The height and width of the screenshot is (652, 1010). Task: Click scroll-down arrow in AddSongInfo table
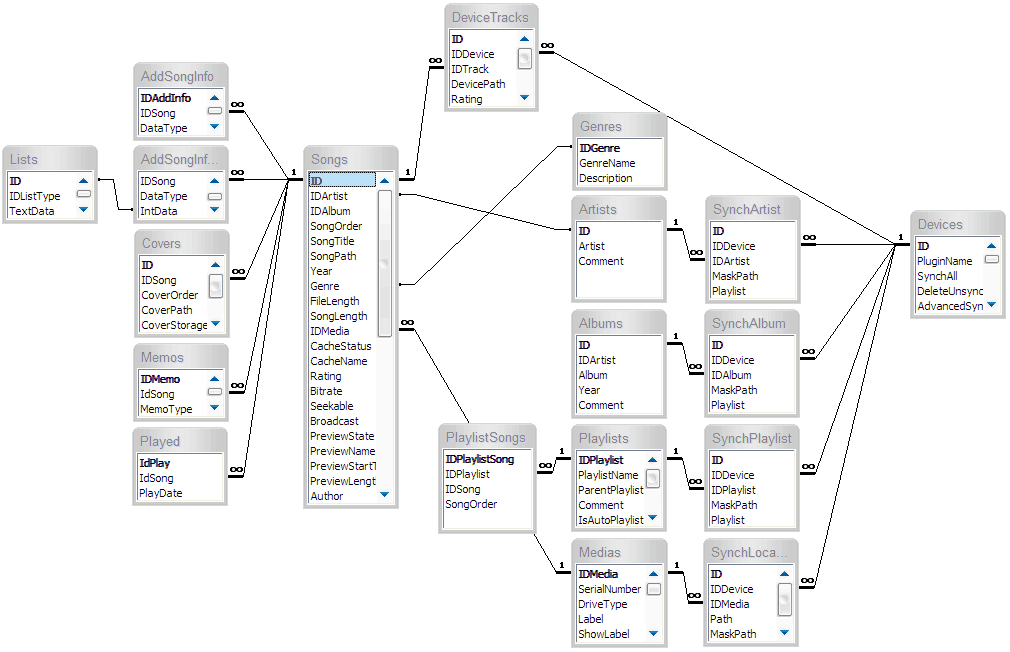coord(214,127)
